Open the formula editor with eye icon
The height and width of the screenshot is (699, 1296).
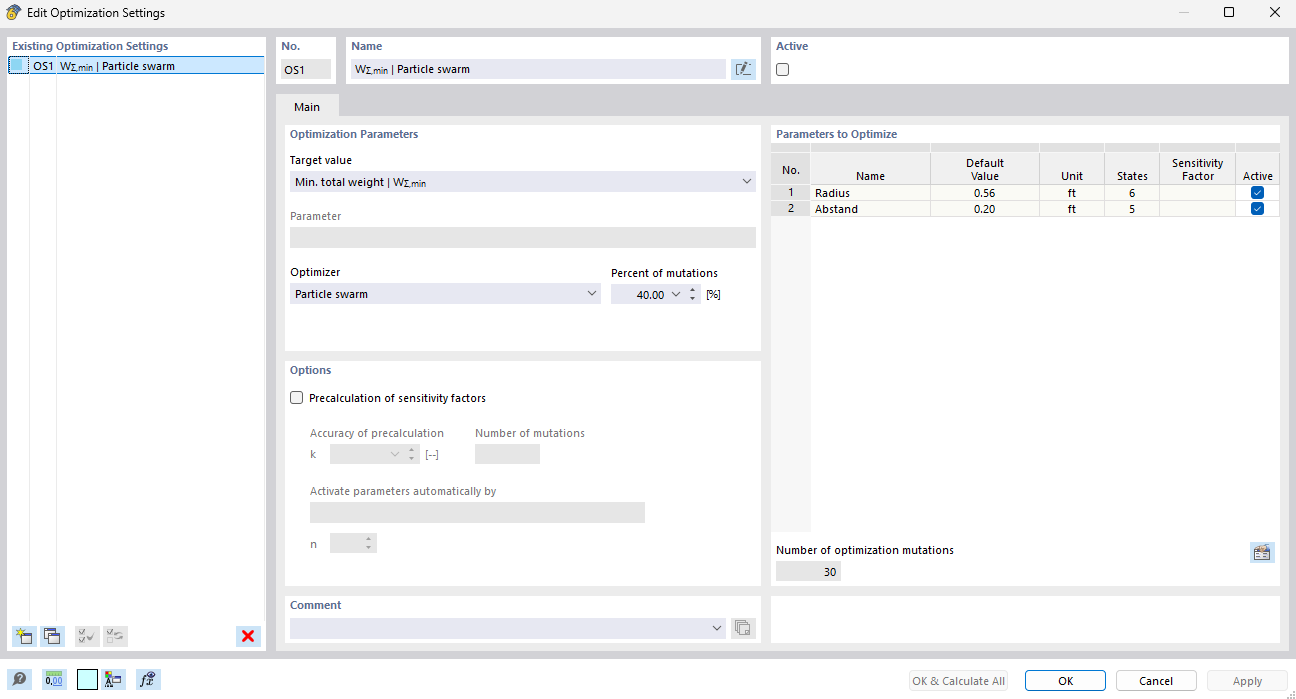tap(147, 679)
